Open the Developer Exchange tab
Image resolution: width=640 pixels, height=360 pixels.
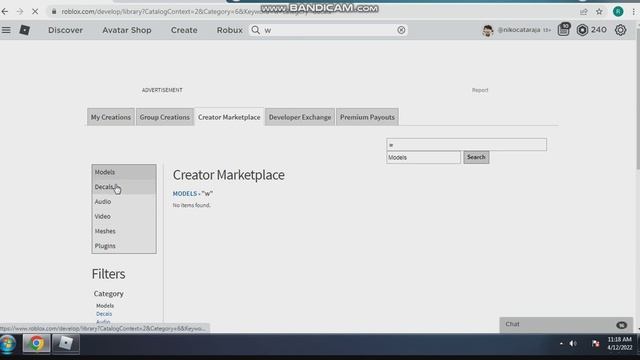(x=300, y=117)
